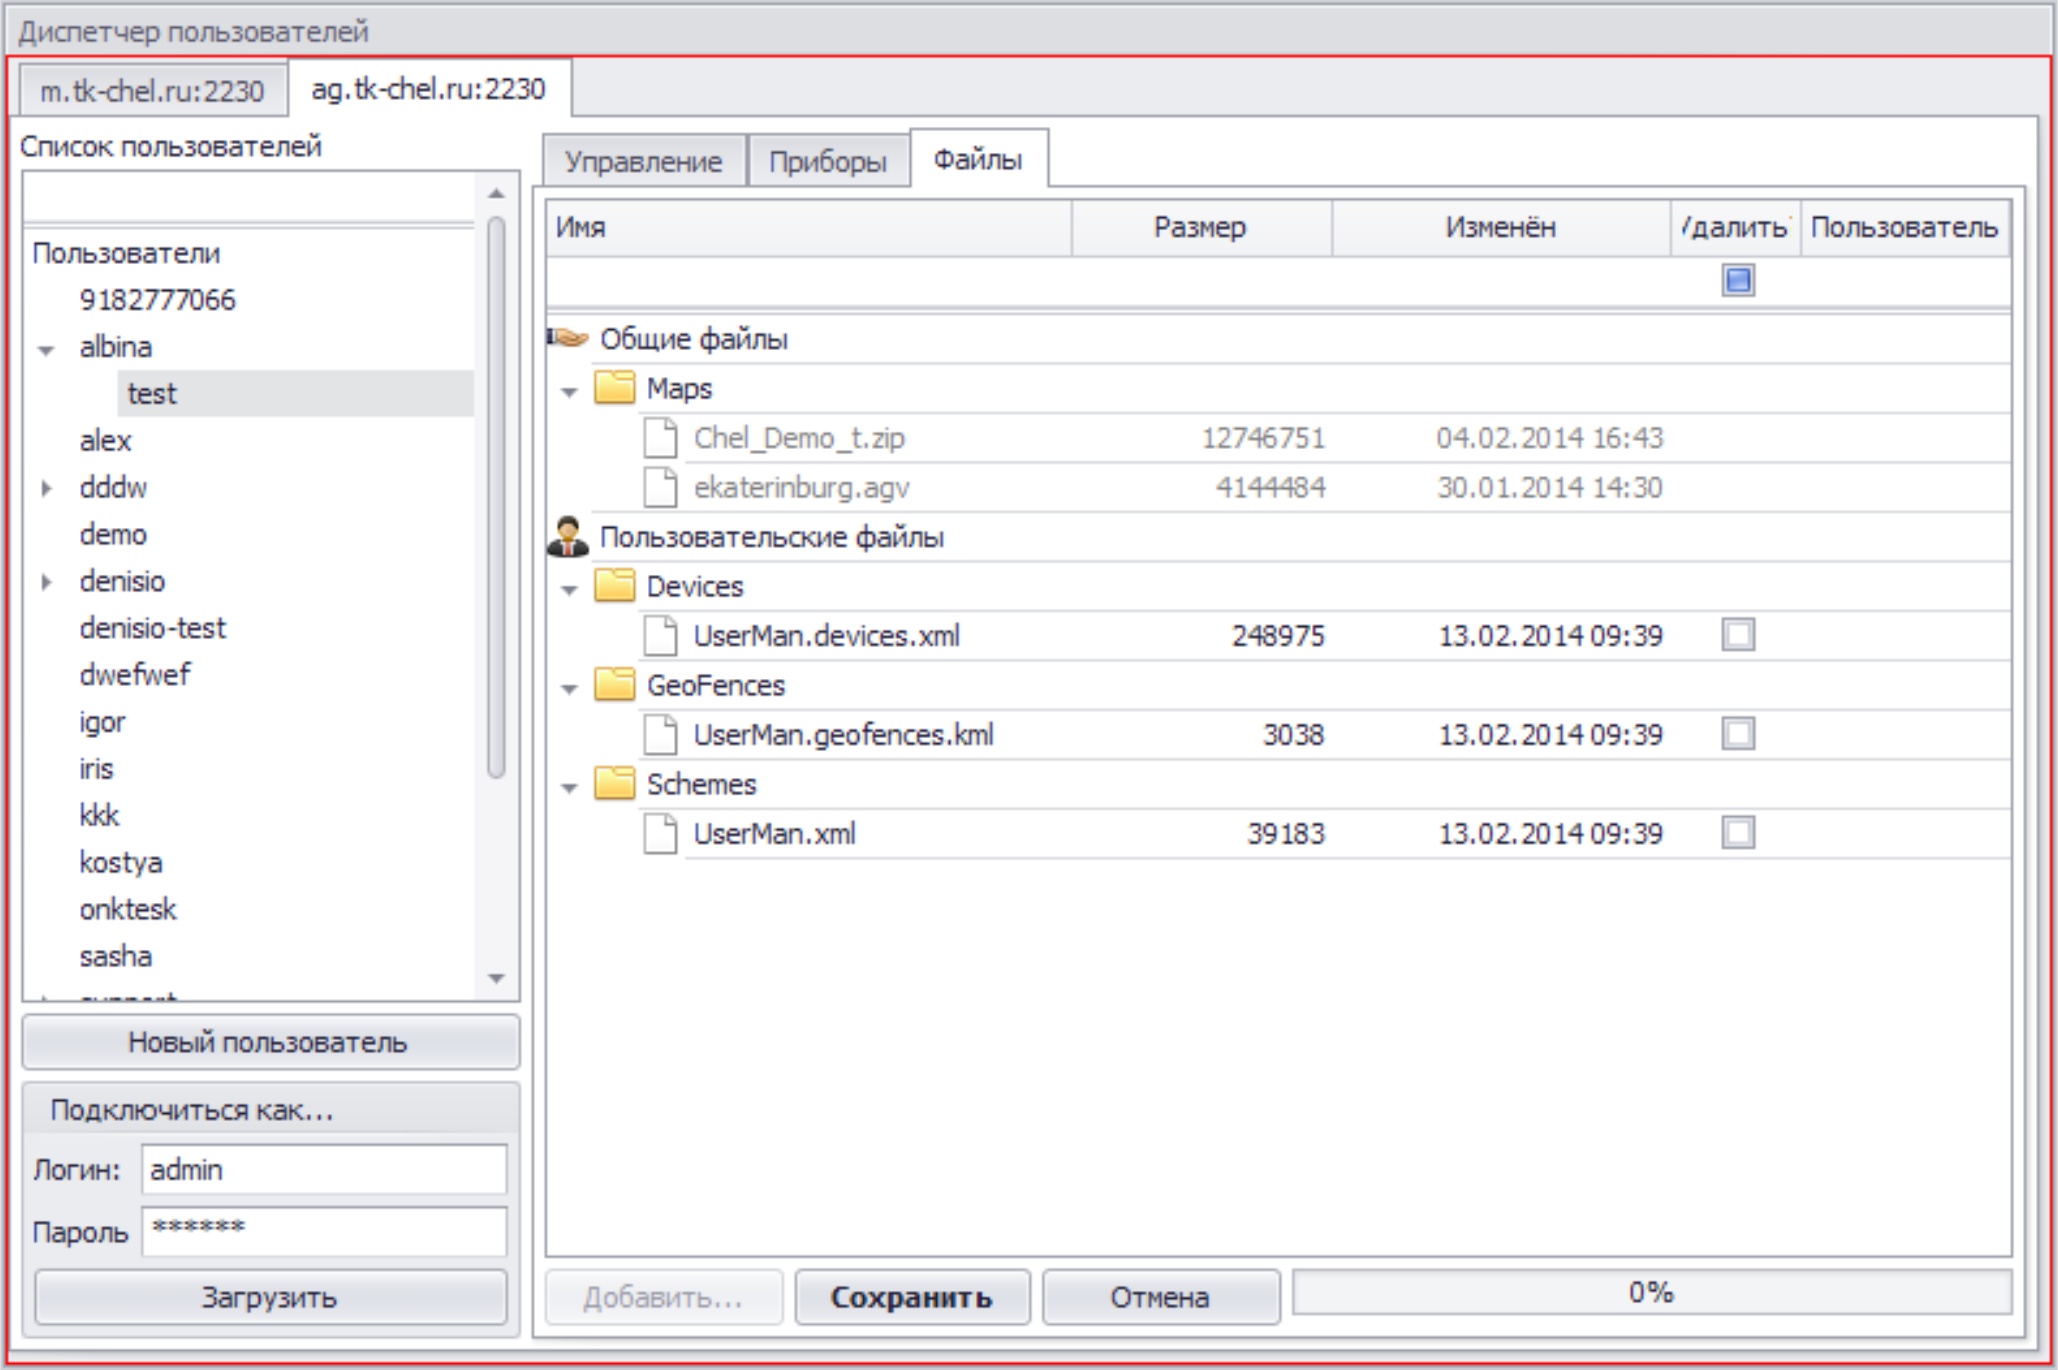Click the 0% progress bar
The height and width of the screenshot is (1370, 2058).
[1651, 1292]
